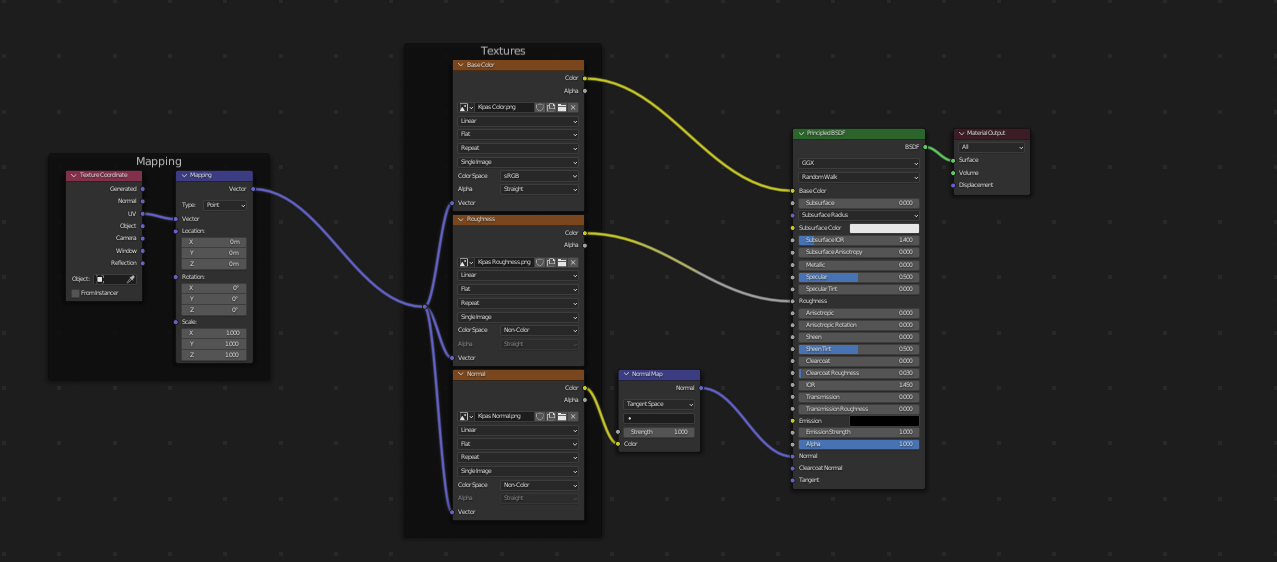This screenshot has height=562, width=1277.
Task: Collapse the Principled BSDF node
Action: (x=801, y=133)
